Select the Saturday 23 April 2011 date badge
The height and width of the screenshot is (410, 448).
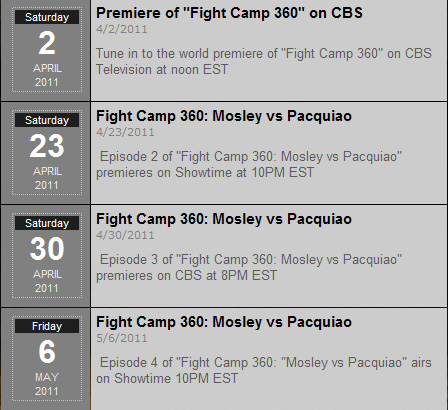pyautogui.click(x=47, y=153)
